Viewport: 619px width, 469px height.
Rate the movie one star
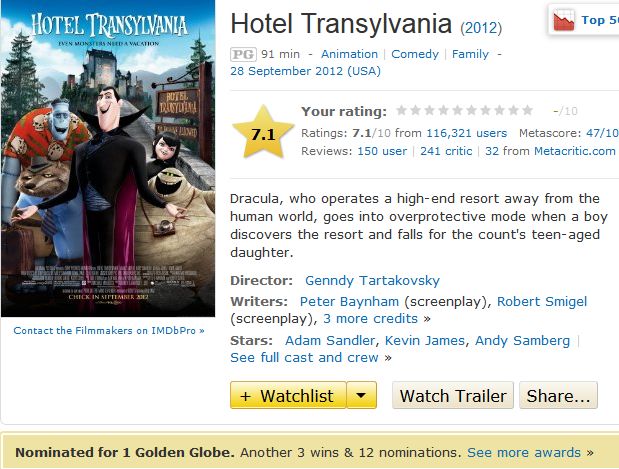tap(401, 111)
